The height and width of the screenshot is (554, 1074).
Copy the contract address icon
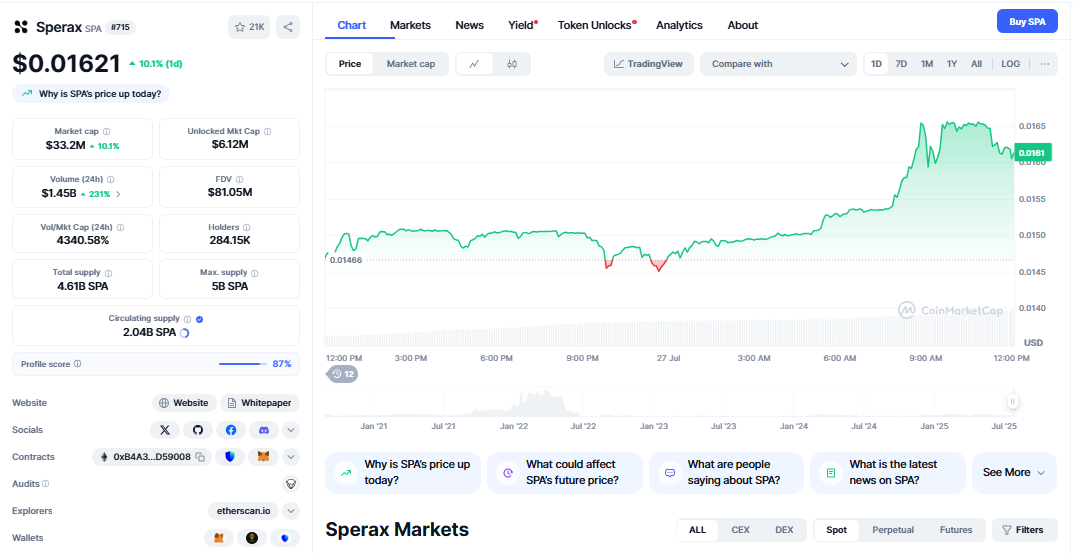pyautogui.click(x=200, y=457)
